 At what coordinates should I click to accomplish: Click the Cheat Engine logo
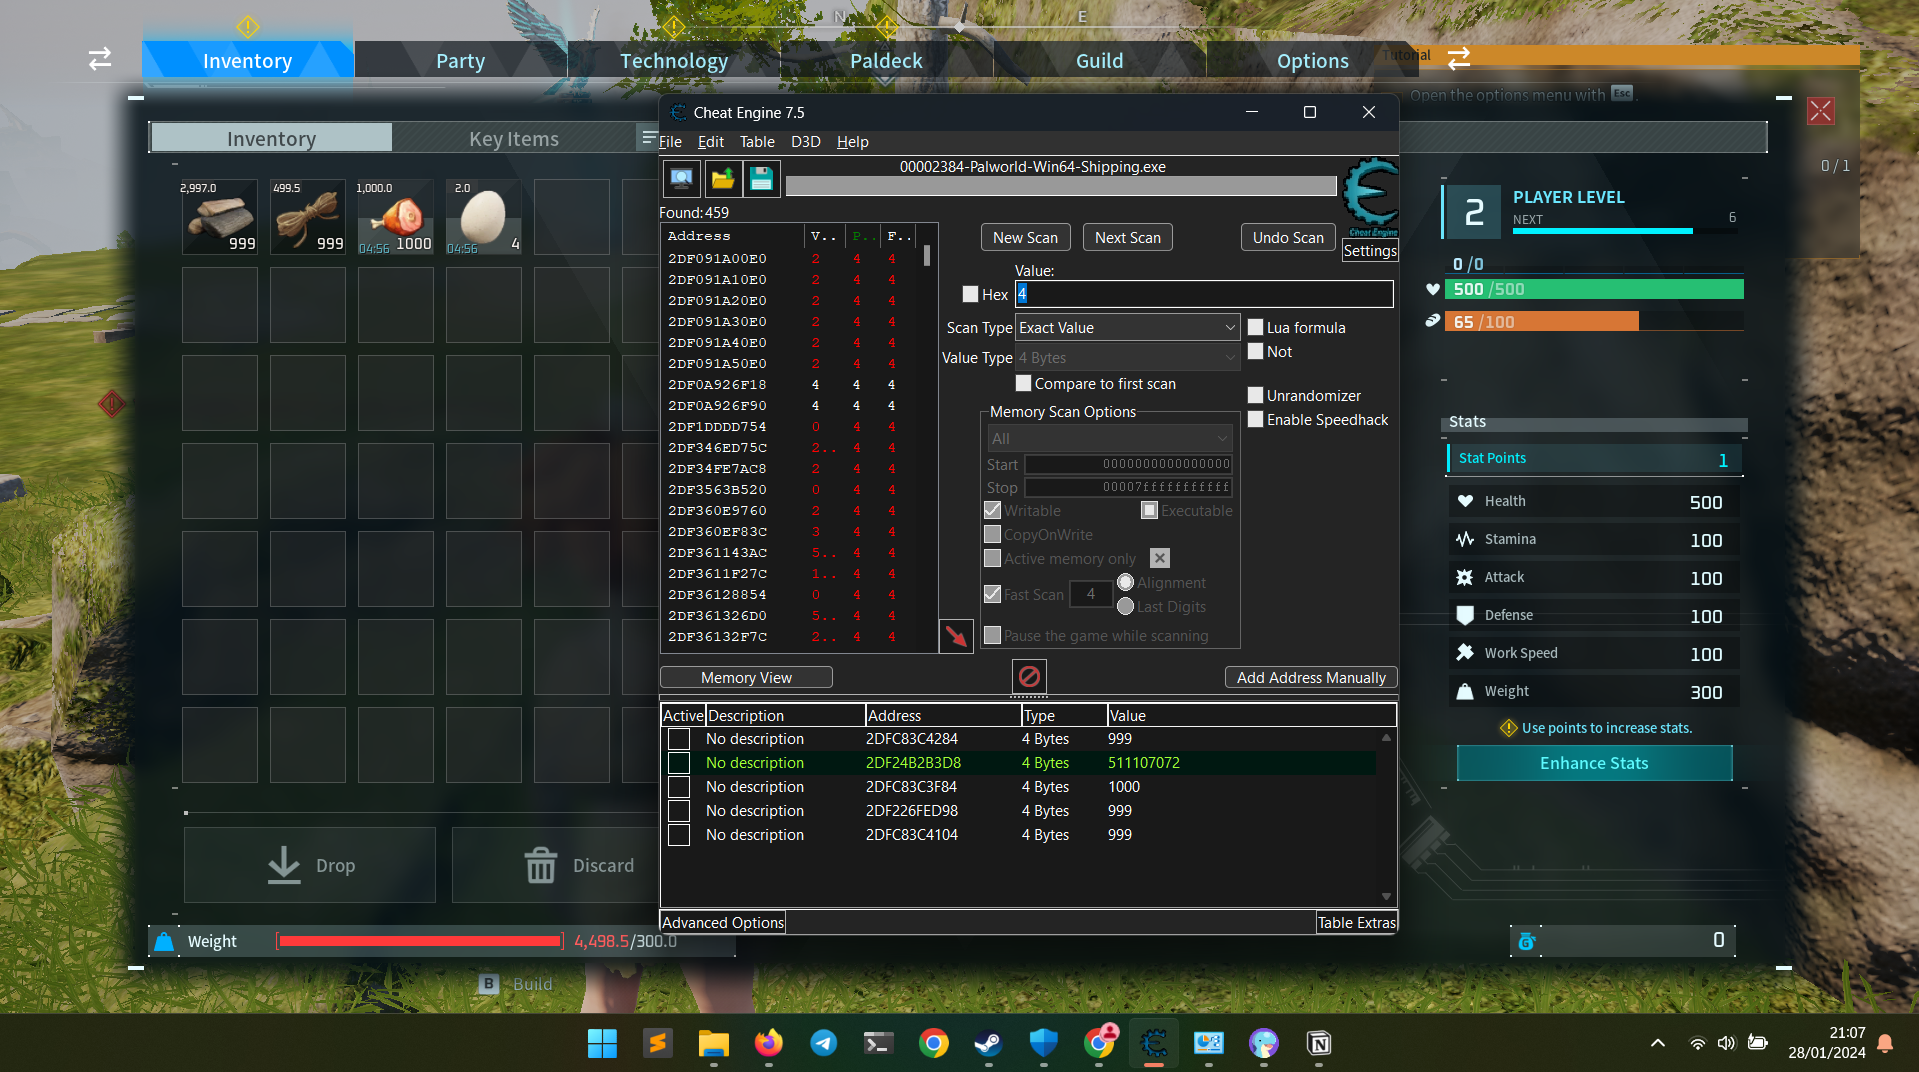1370,197
